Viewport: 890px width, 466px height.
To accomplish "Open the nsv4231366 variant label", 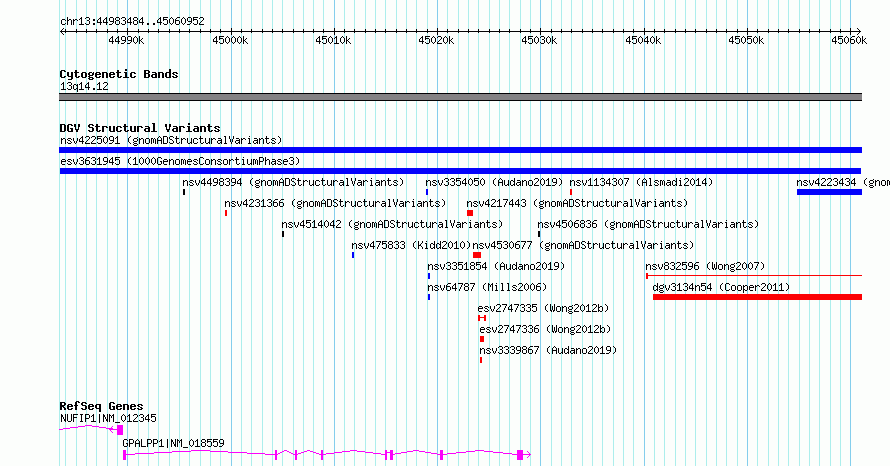I will click(335, 203).
